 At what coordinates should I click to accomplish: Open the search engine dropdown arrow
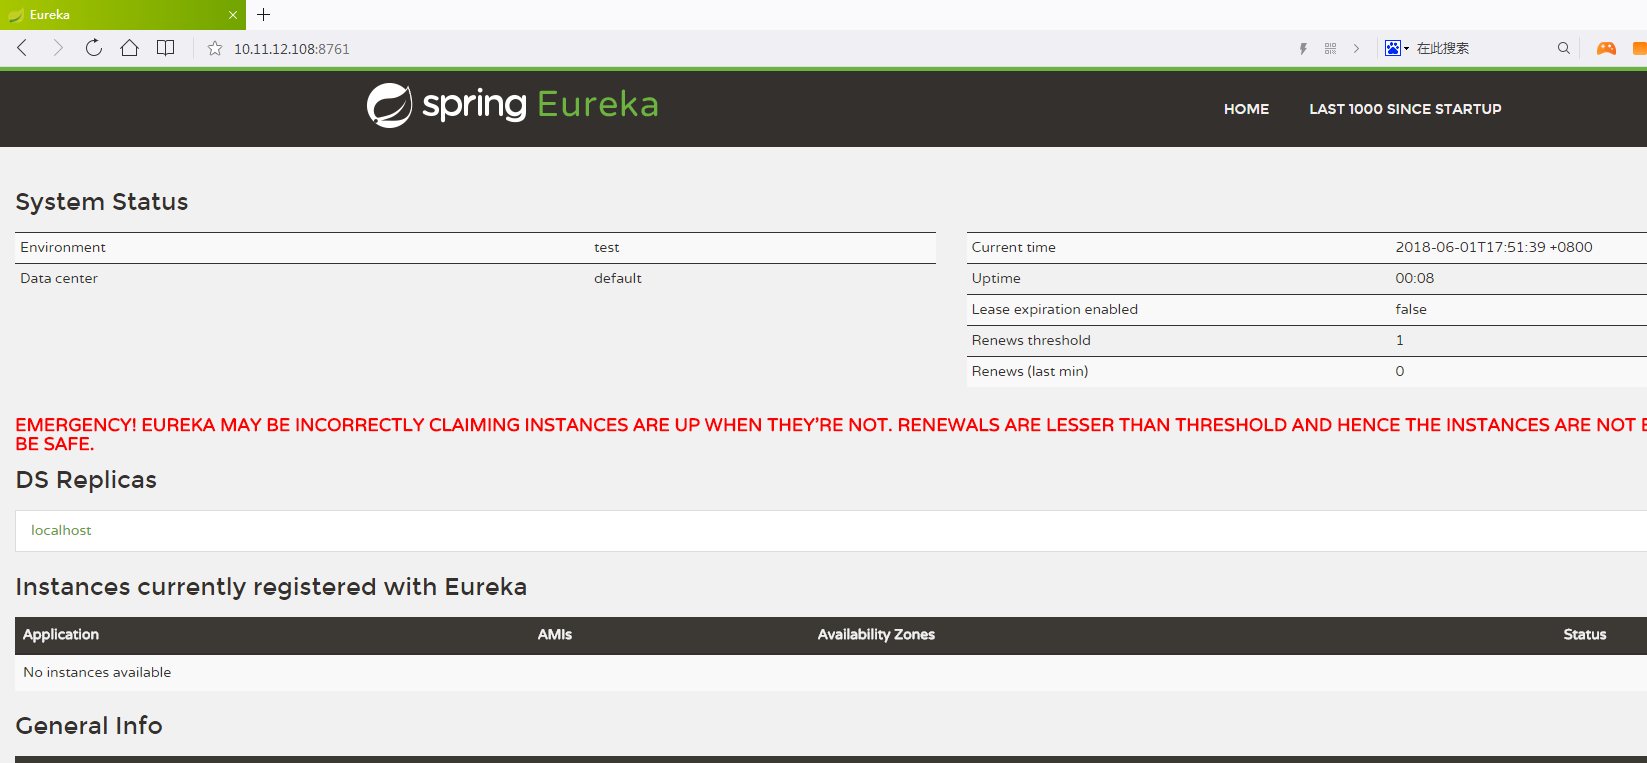(1406, 48)
